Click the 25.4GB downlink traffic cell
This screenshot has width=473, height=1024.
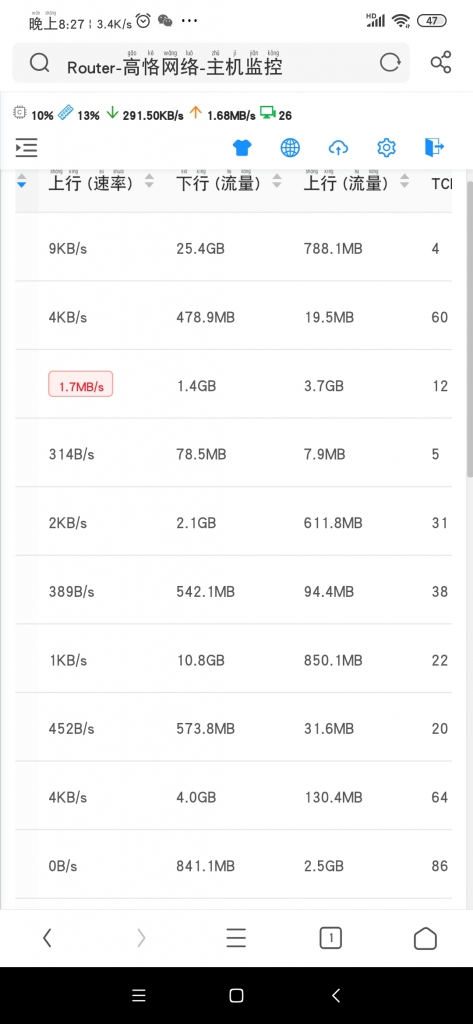click(x=201, y=248)
